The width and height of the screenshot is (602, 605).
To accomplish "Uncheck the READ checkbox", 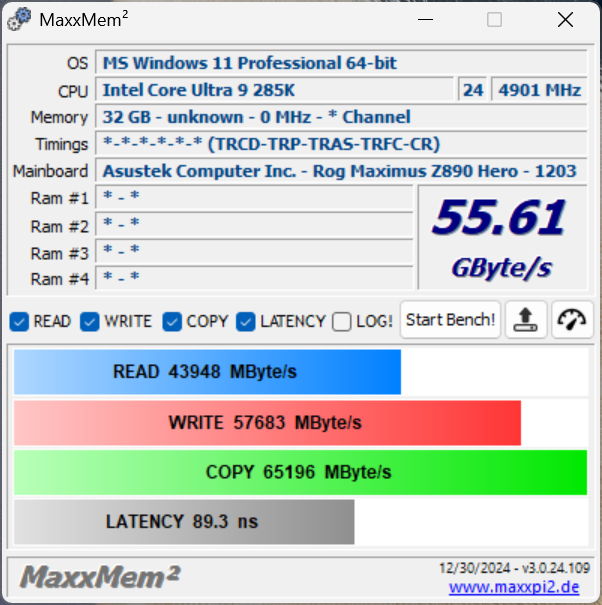I will pyautogui.click(x=19, y=321).
